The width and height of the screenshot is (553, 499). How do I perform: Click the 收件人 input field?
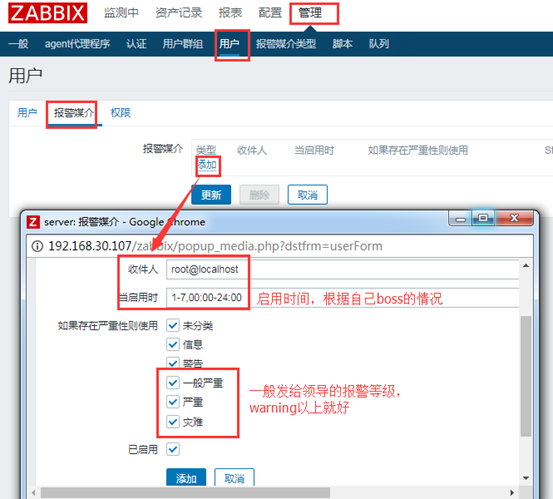(x=342, y=269)
